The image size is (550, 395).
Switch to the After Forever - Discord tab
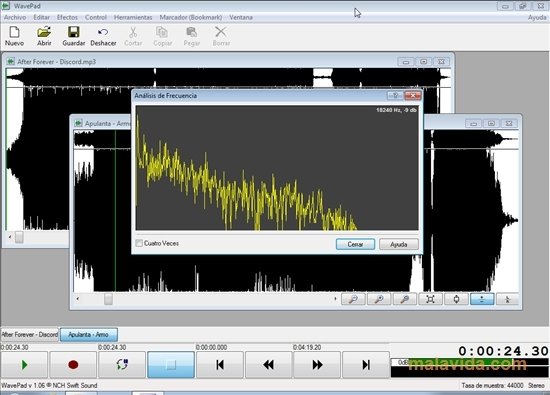coord(29,334)
